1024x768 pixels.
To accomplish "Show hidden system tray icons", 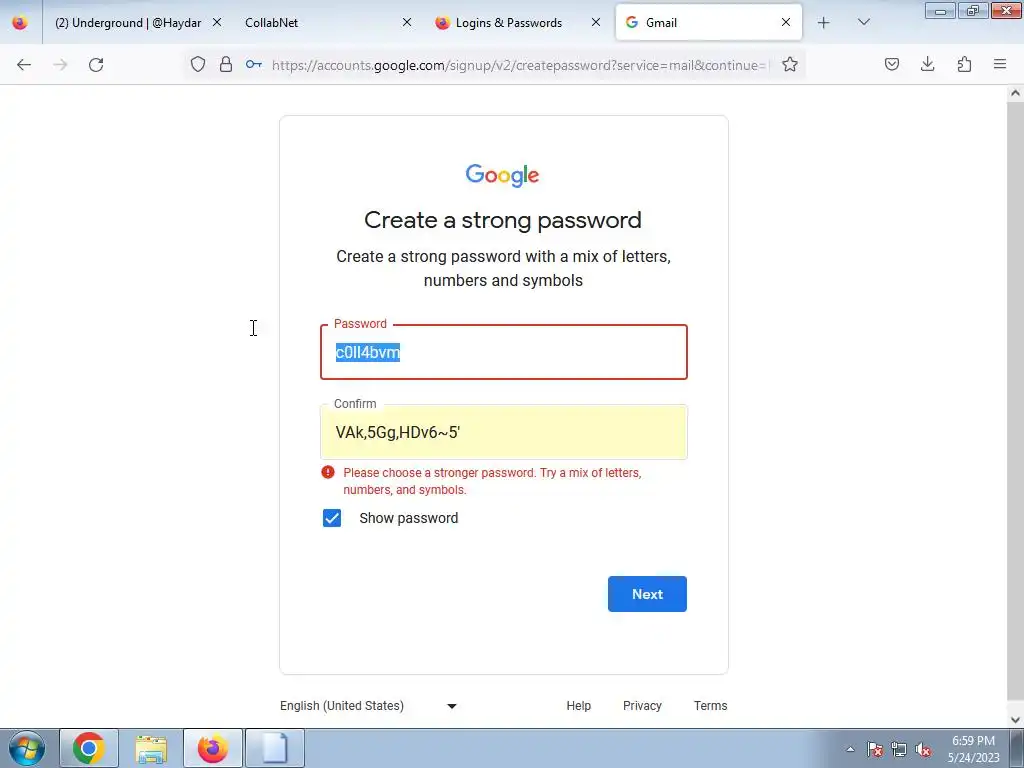I will tap(850, 749).
